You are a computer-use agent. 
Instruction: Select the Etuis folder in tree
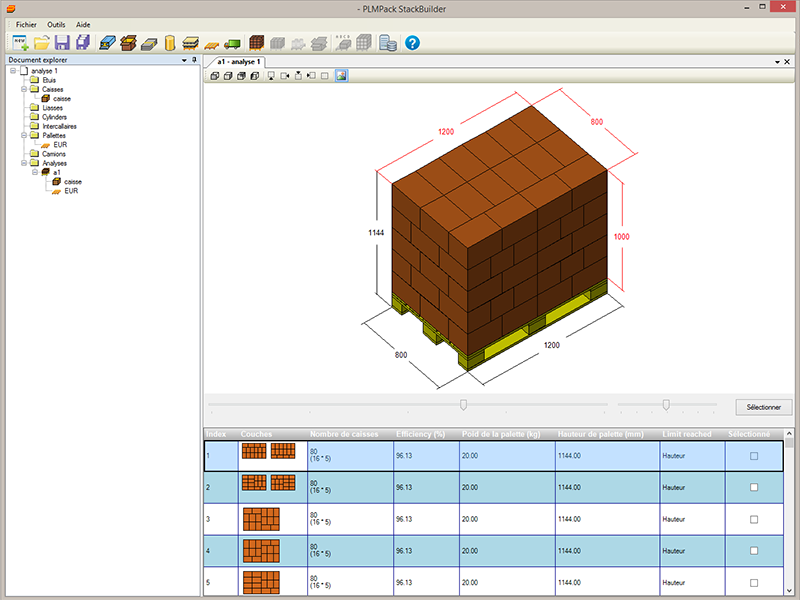tap(49, 80)
